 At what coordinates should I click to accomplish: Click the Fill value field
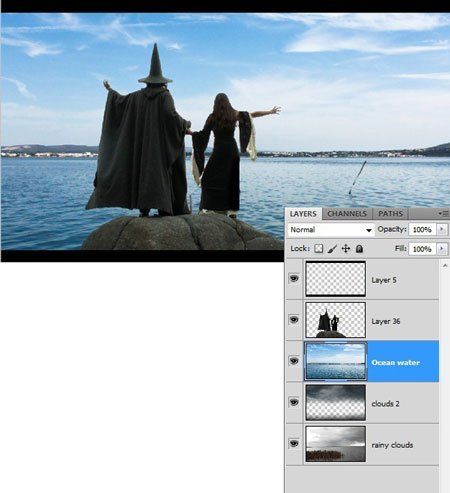(x=422, y=249)
